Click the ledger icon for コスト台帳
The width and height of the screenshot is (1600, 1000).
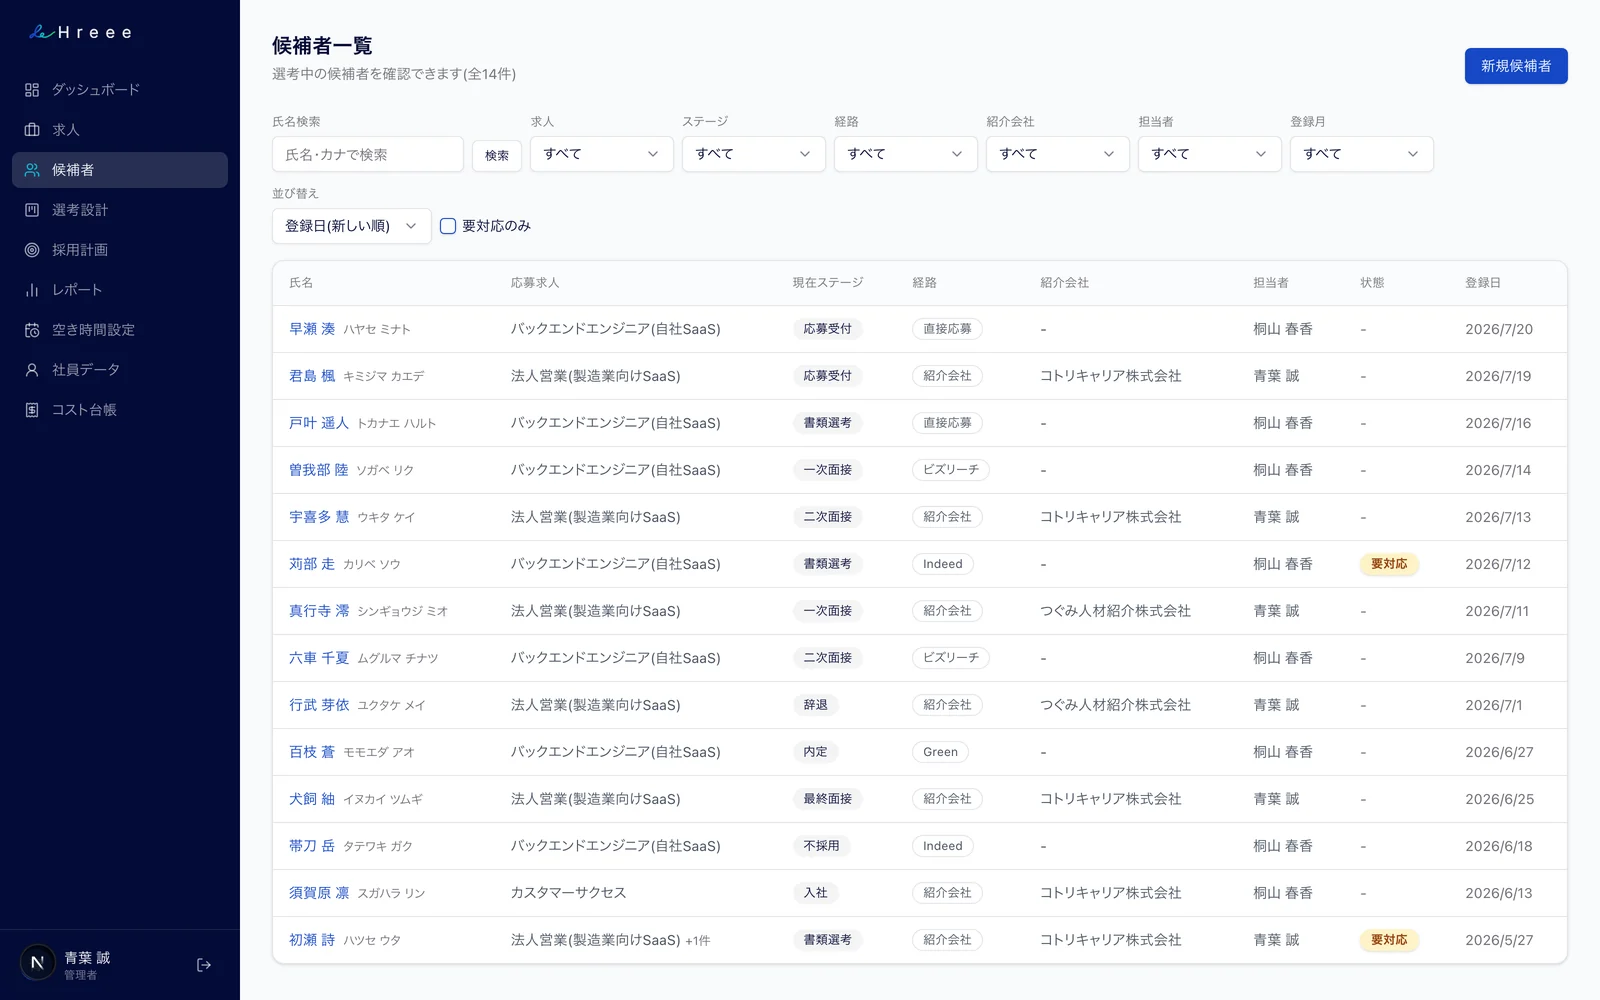(x=32, y=410)
